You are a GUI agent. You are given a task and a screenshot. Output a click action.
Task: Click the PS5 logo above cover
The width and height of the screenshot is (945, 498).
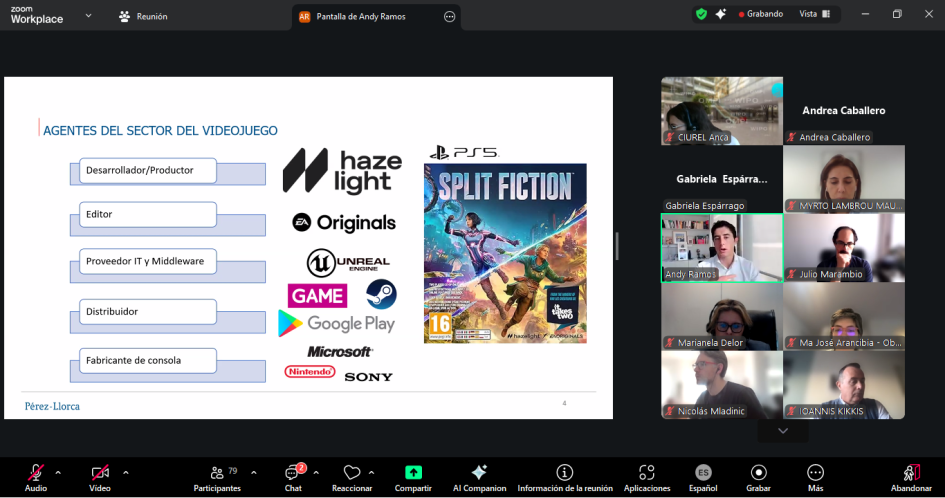tap(464, 153)
